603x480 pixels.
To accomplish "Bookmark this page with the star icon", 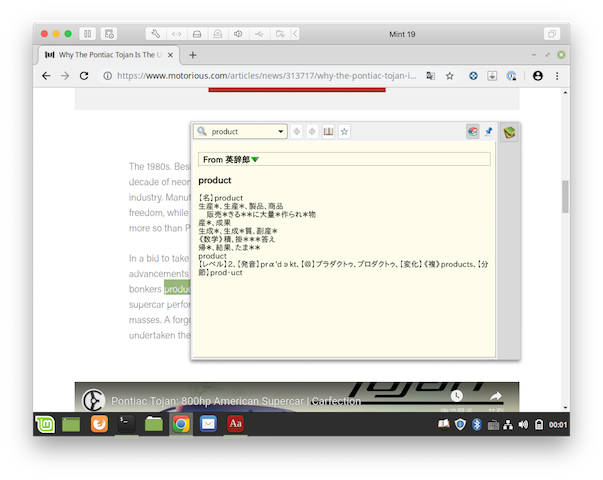I will coord(450,76).
